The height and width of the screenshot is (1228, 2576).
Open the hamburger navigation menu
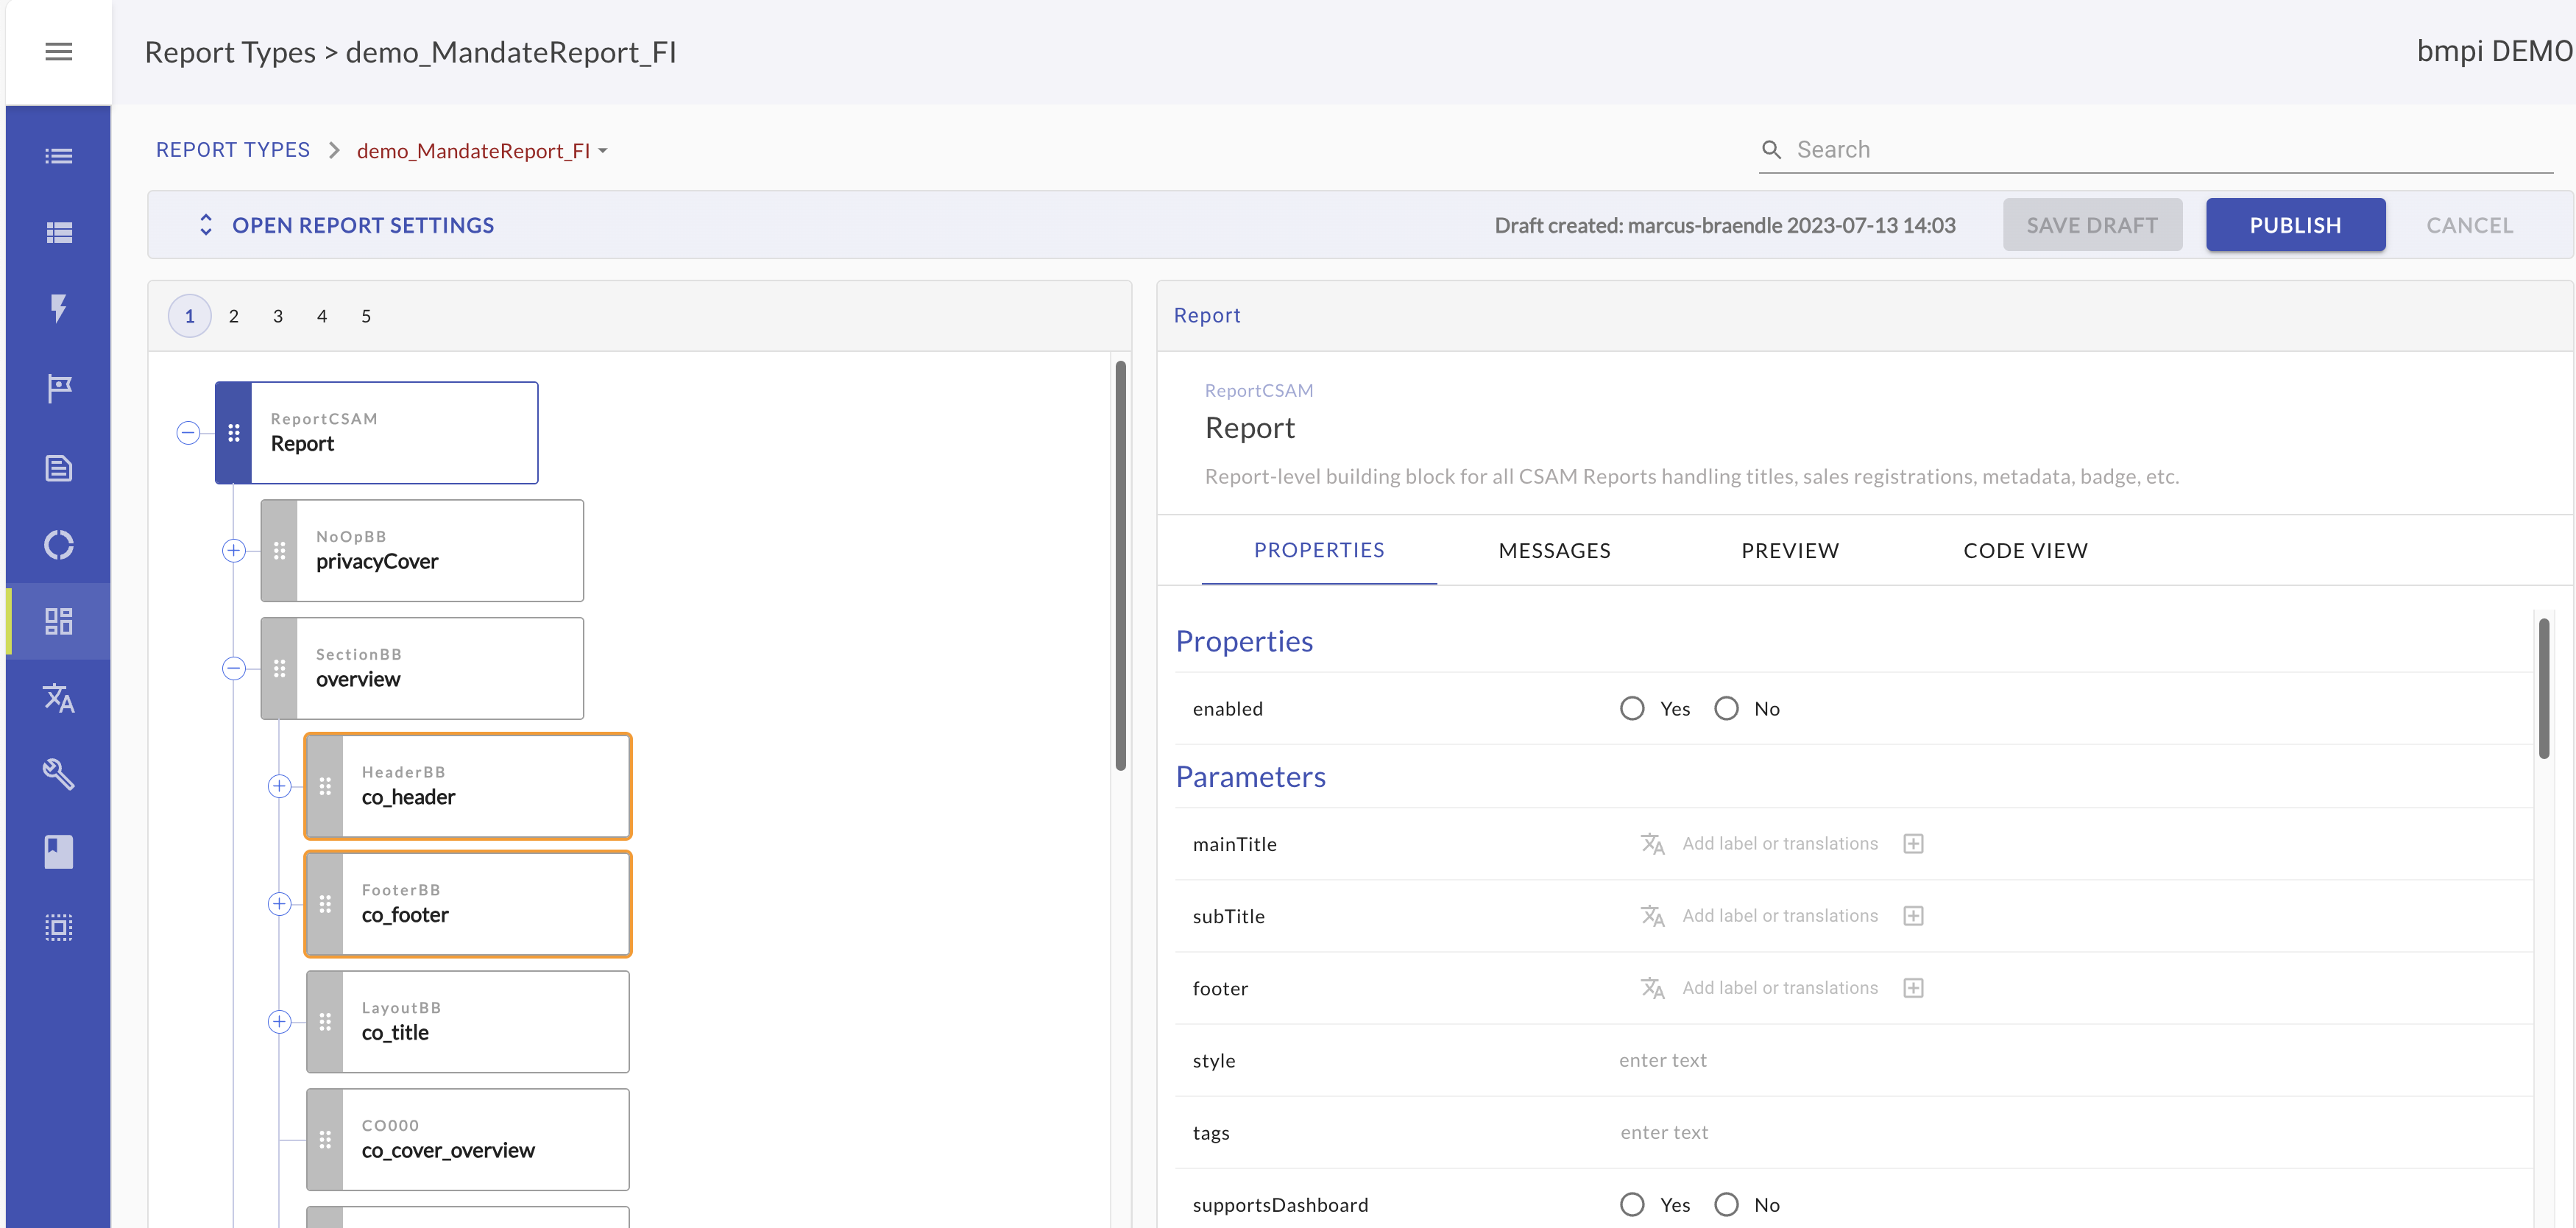coord(58,52)
